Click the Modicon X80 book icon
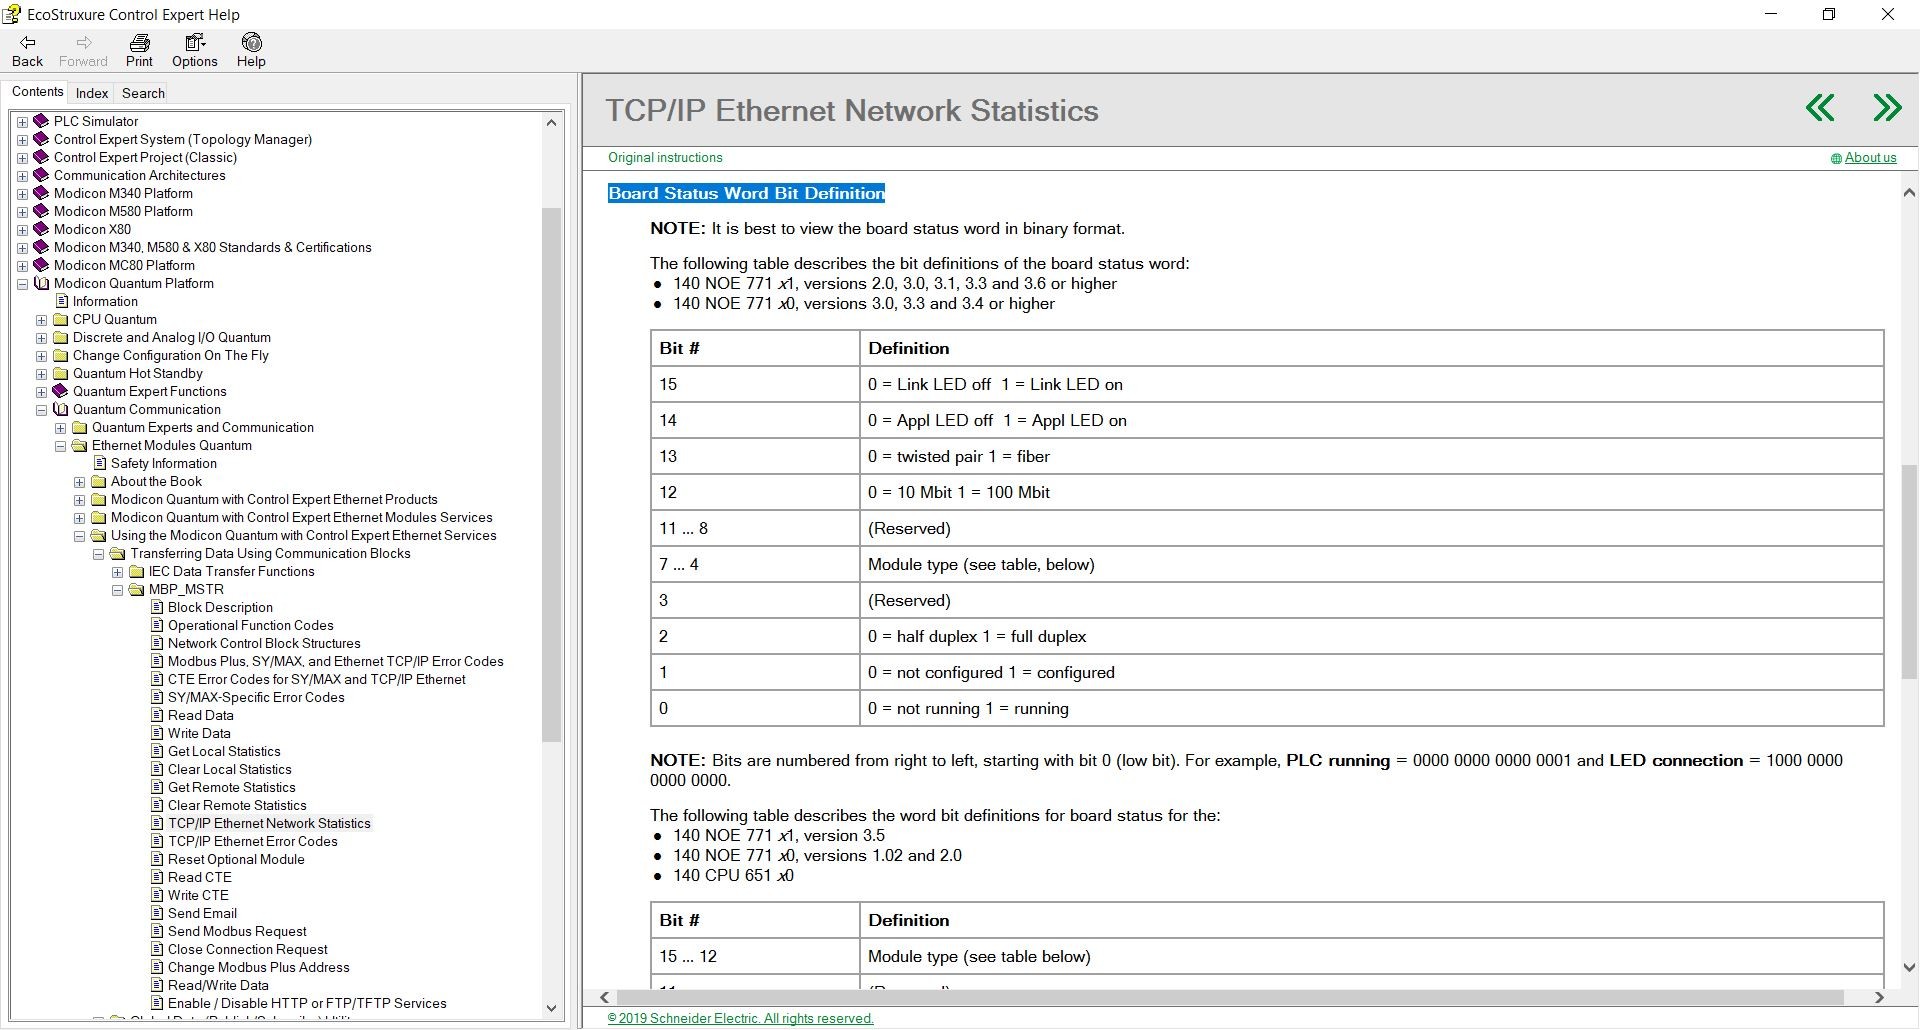The height and width of the screenshot is (1030, 1920). coord(41,229)
